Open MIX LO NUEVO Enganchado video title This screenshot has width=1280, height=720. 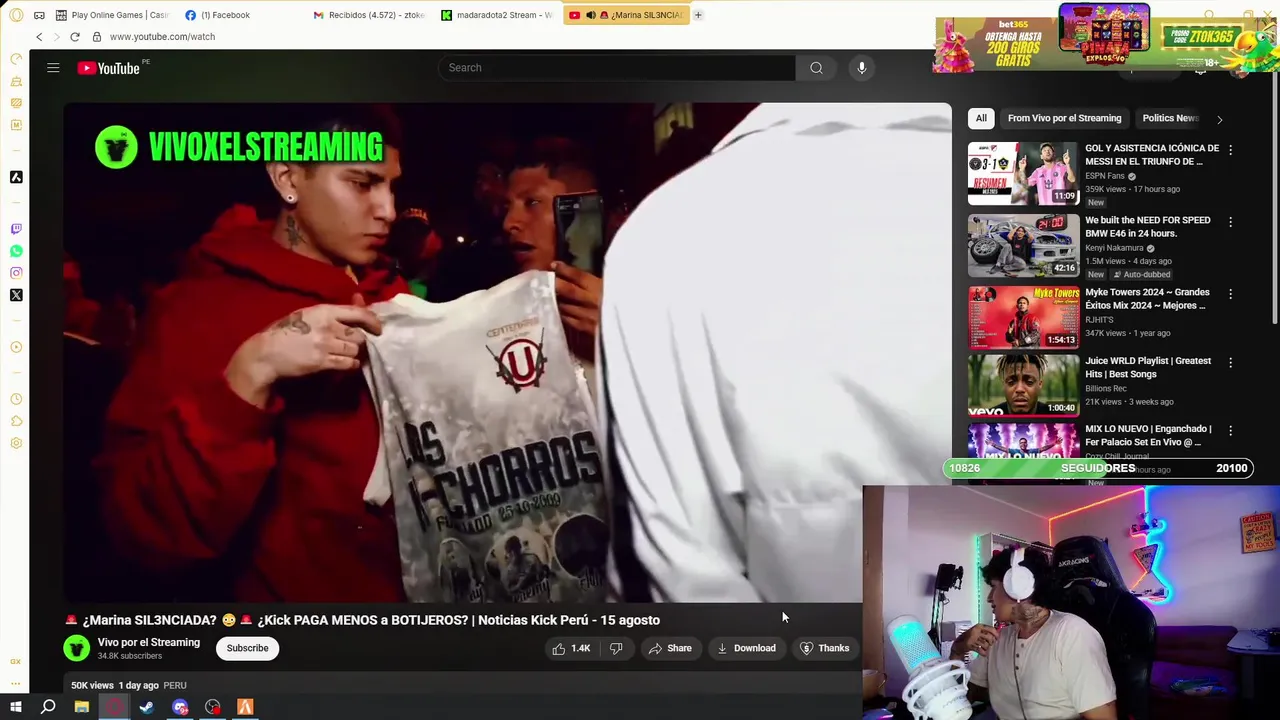(1148, 435)
